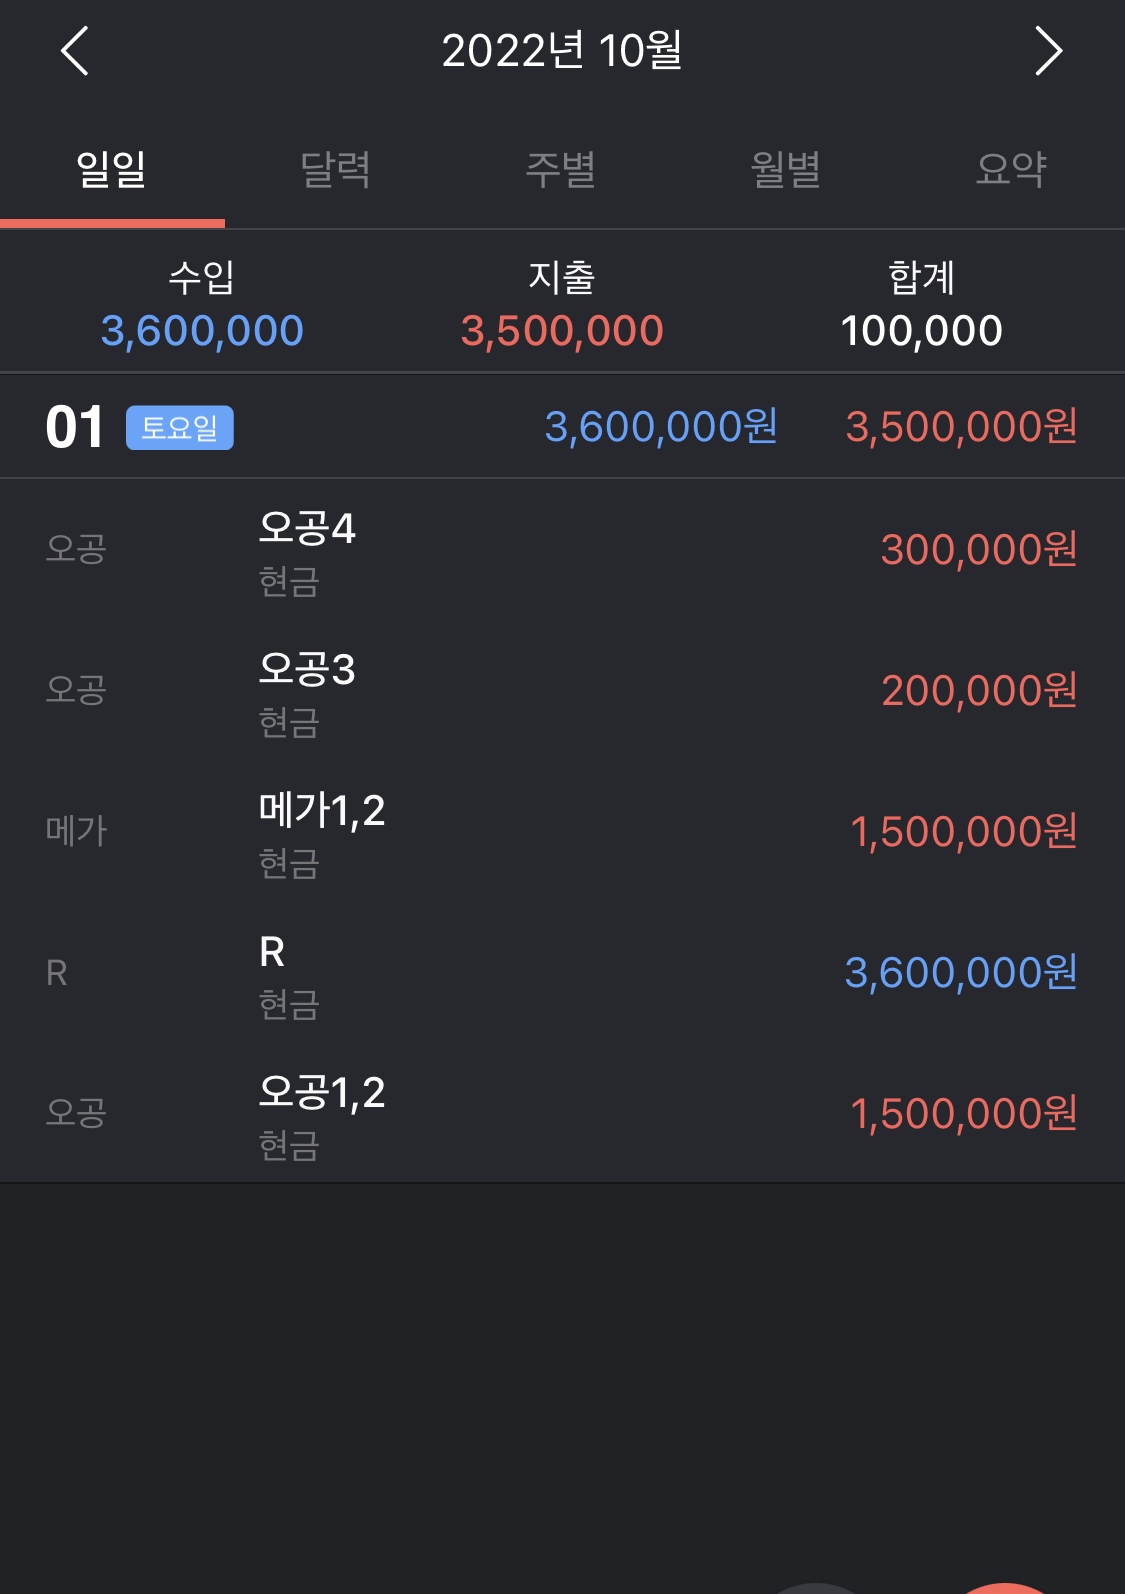Open the 월별 tab
The image size is (1125, 1594).
(787, 170)
